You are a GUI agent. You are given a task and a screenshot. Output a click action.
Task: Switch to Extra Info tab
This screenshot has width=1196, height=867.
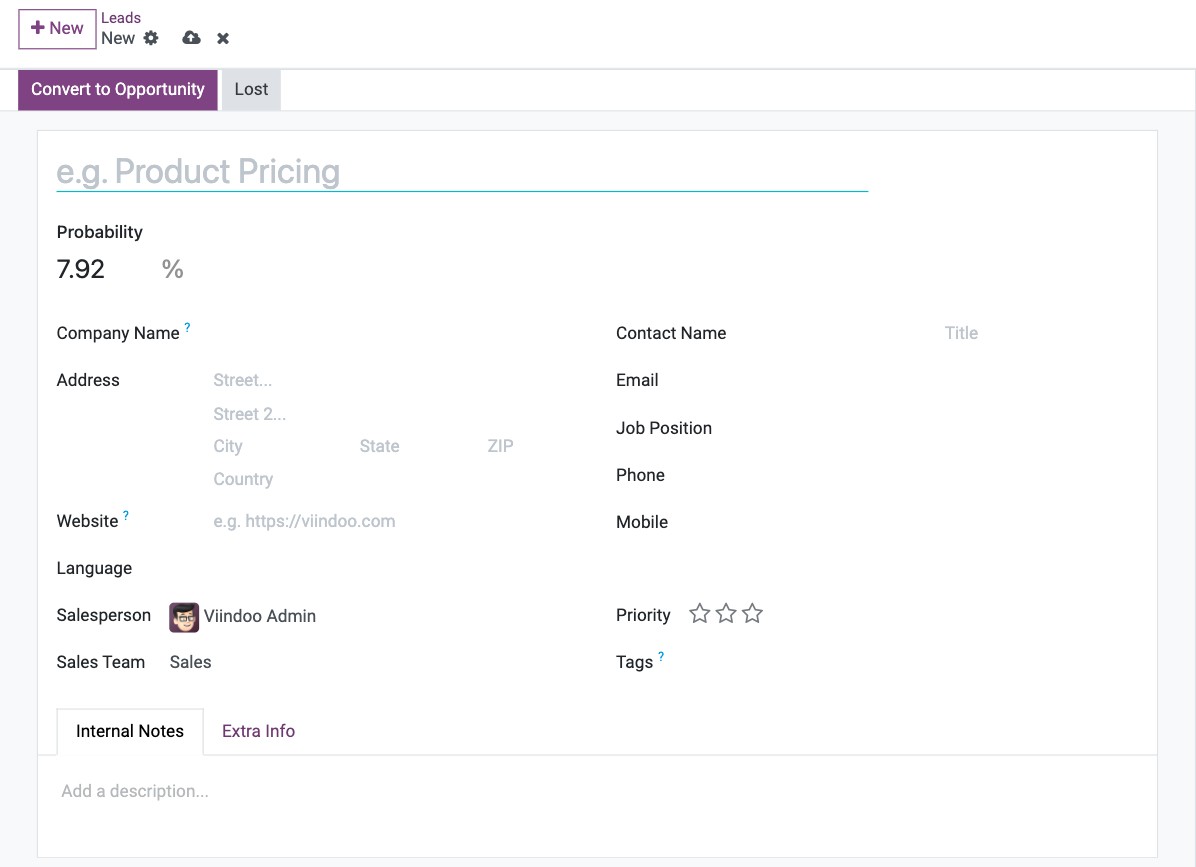[x=259, y=731]
